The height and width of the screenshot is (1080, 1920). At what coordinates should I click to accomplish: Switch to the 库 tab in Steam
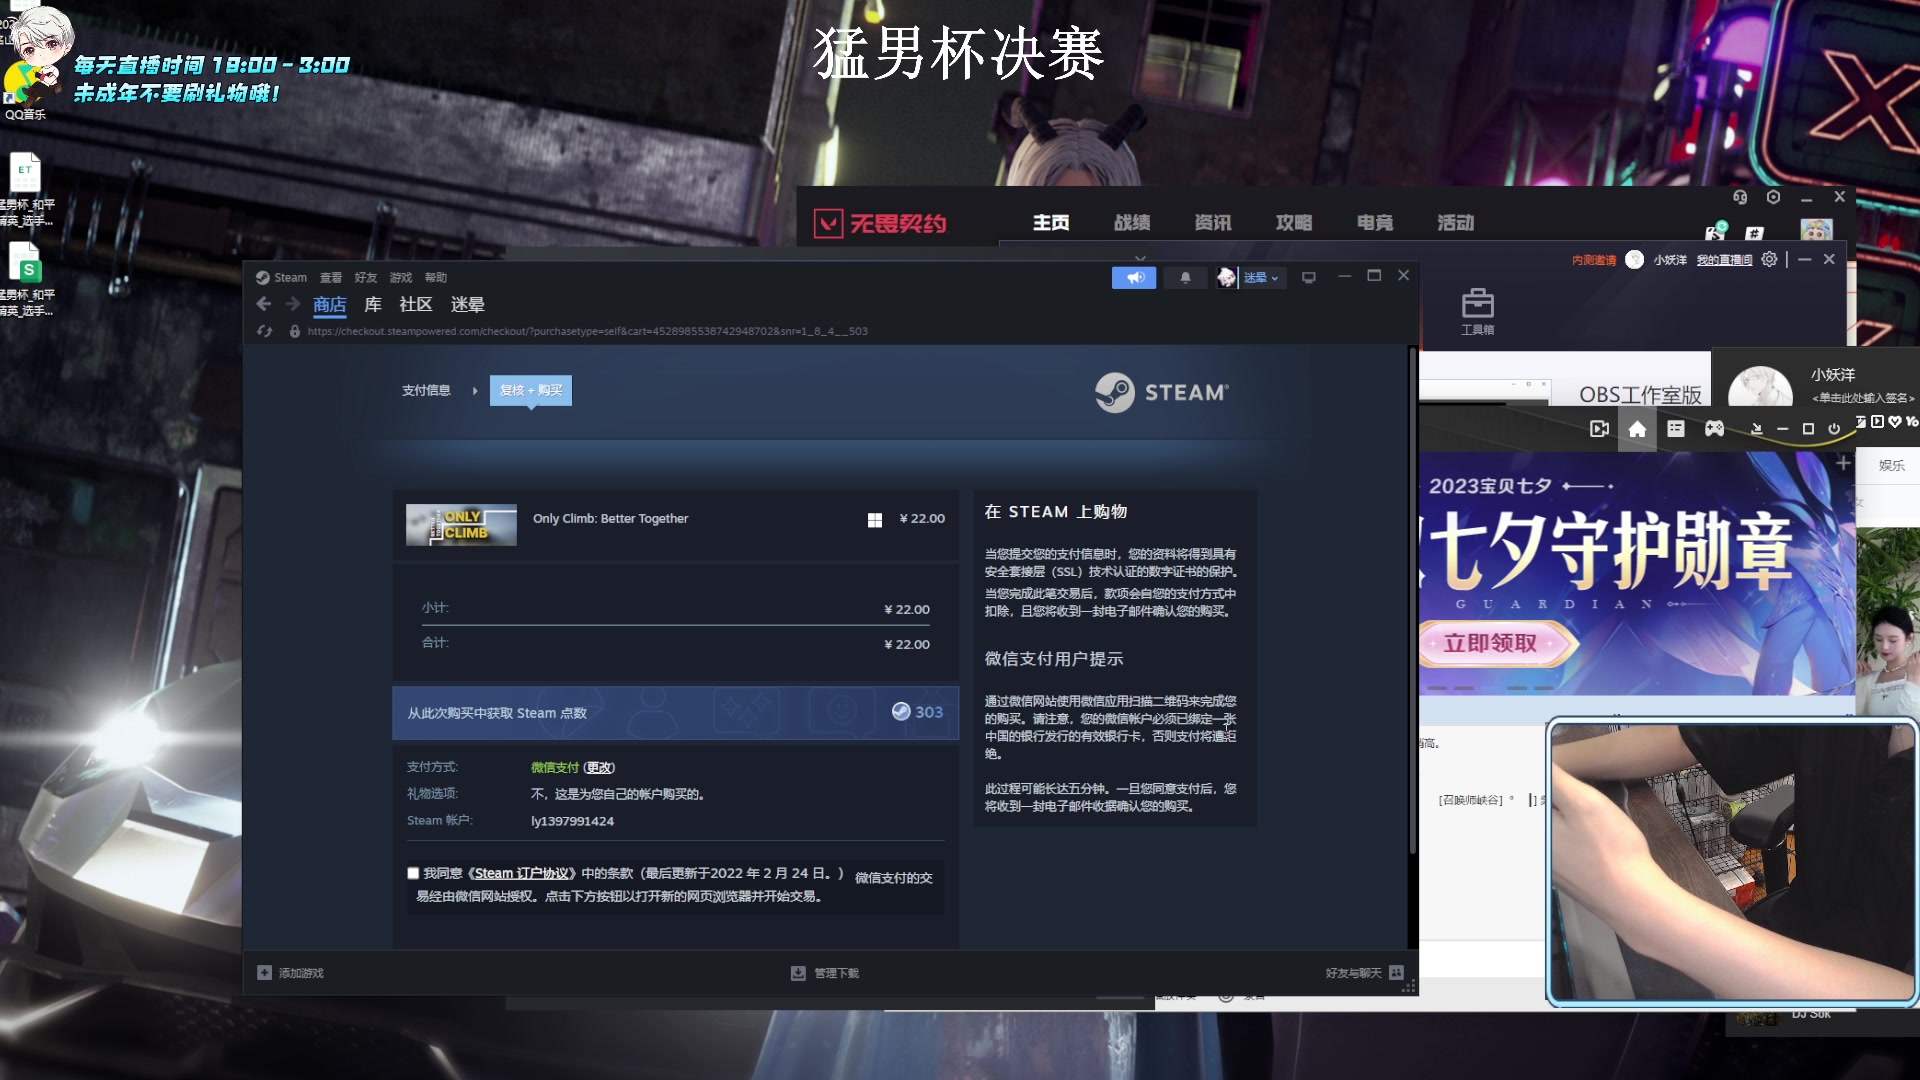tap(373, 304)
